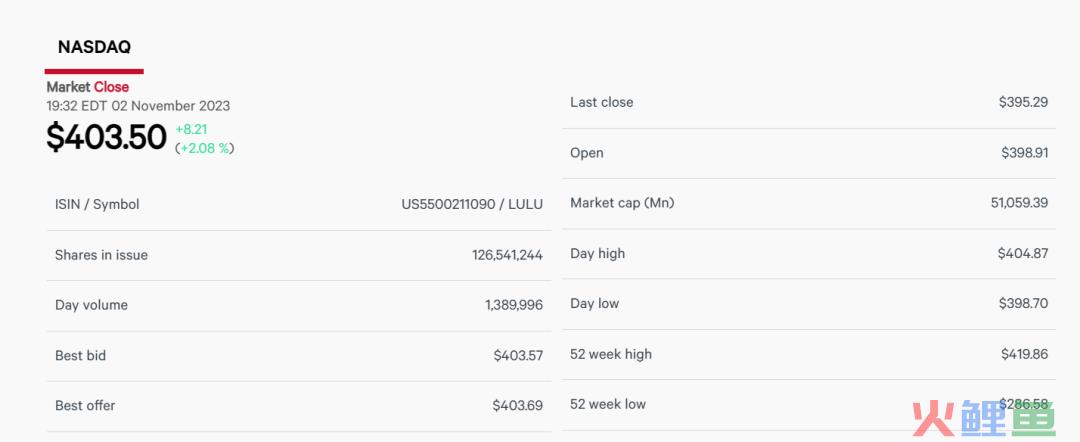Click the US5500211090 / LULU value
The height and width of the screenshot is (442, 1080).
pos(472,204)
